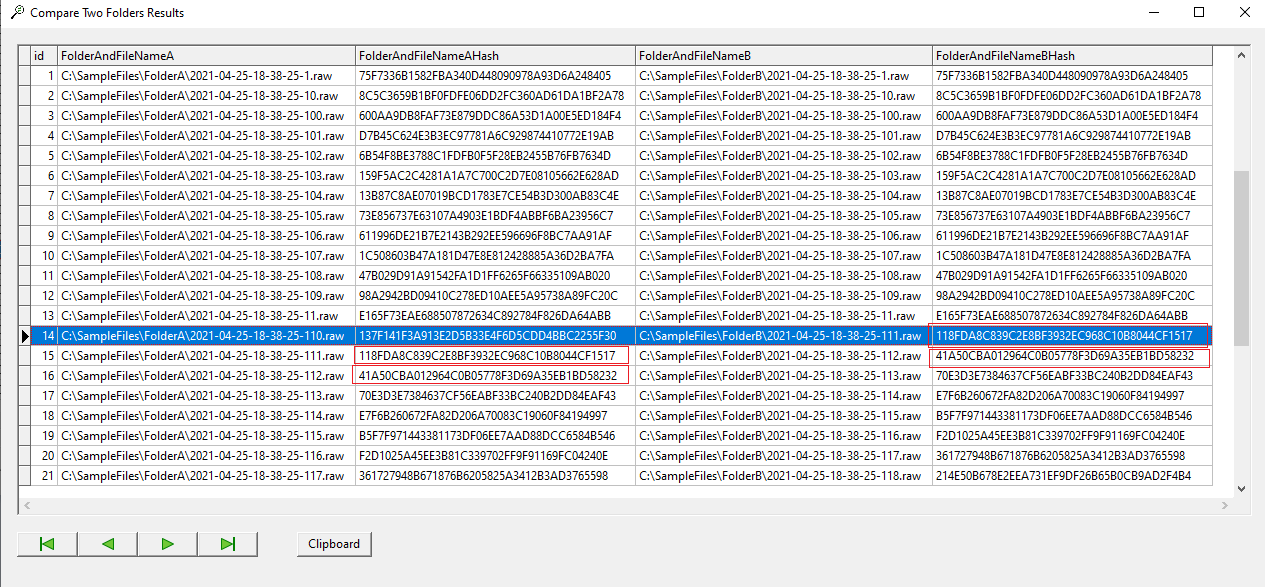Screen dimensions: 1265x587
Task: Maximize the Compare Two Folders Results window
Action: point(1199,13)
